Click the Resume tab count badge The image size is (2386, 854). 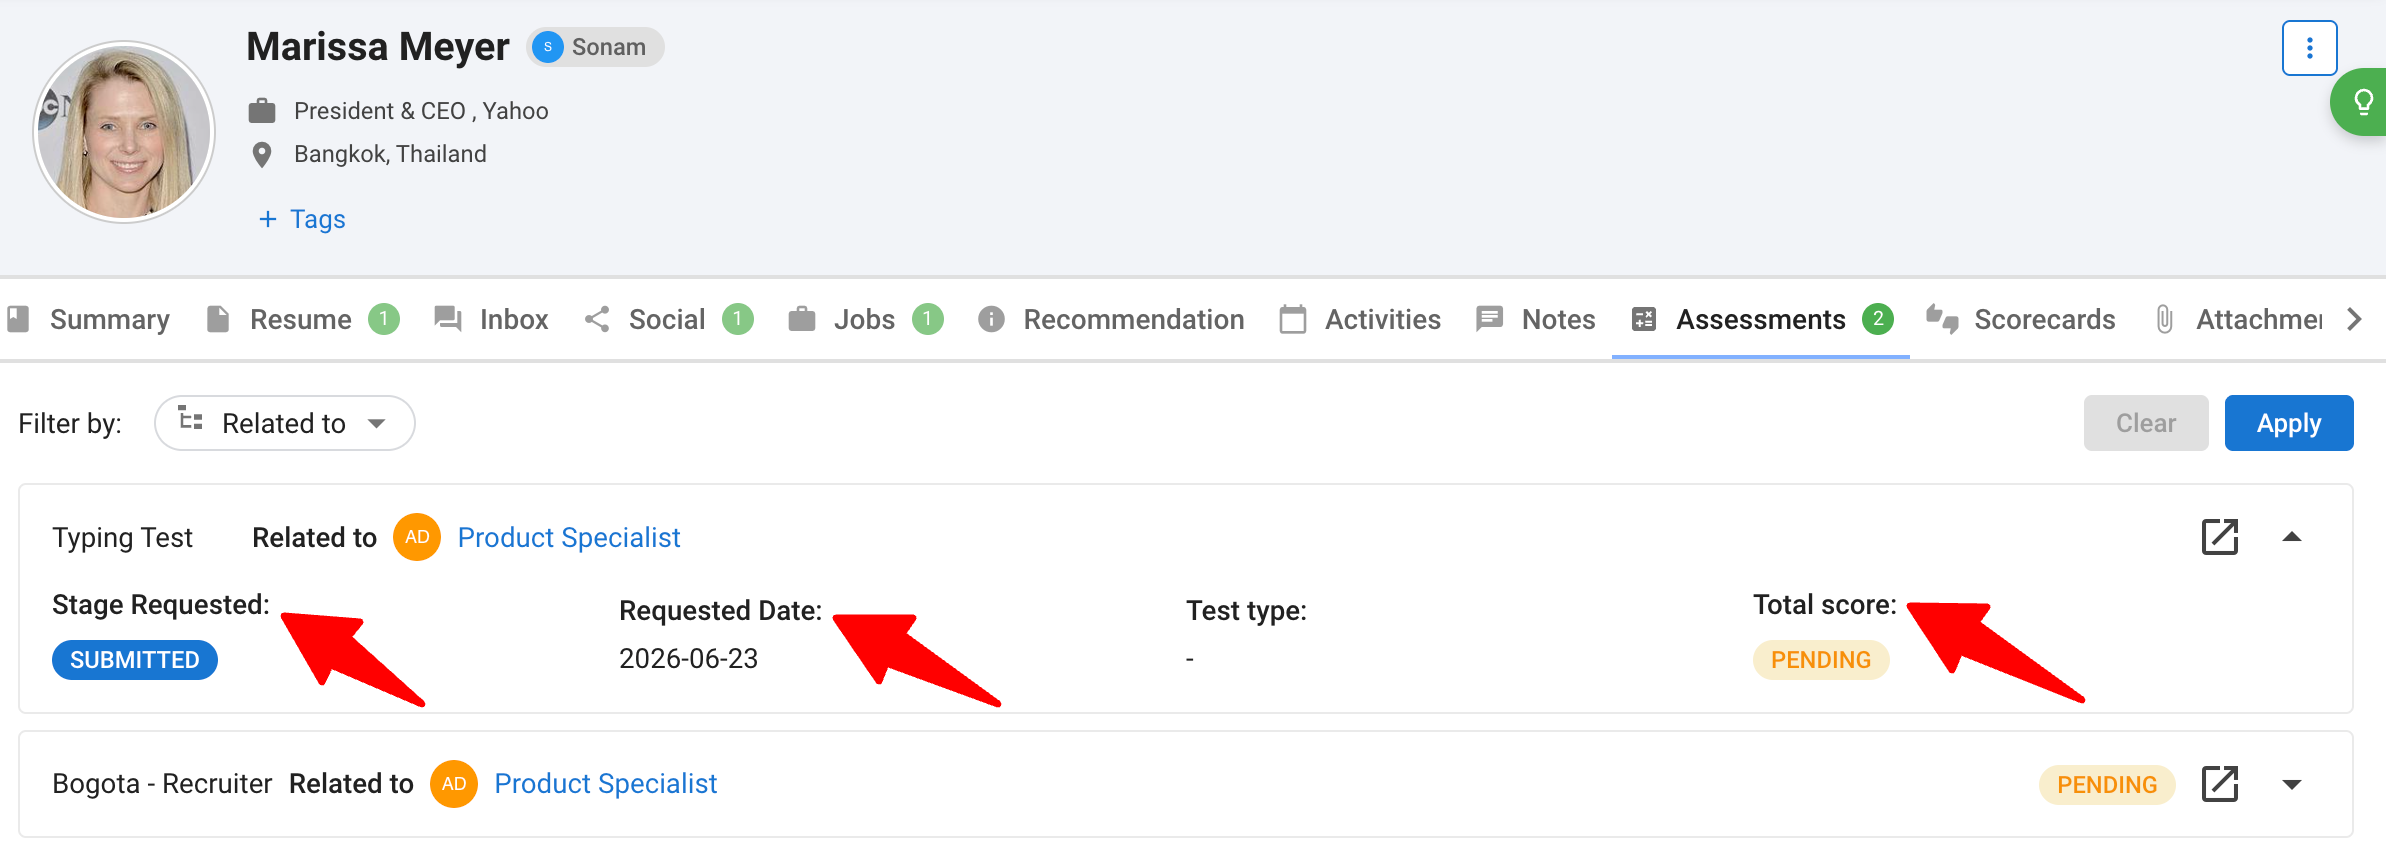(x=384, y=319)
